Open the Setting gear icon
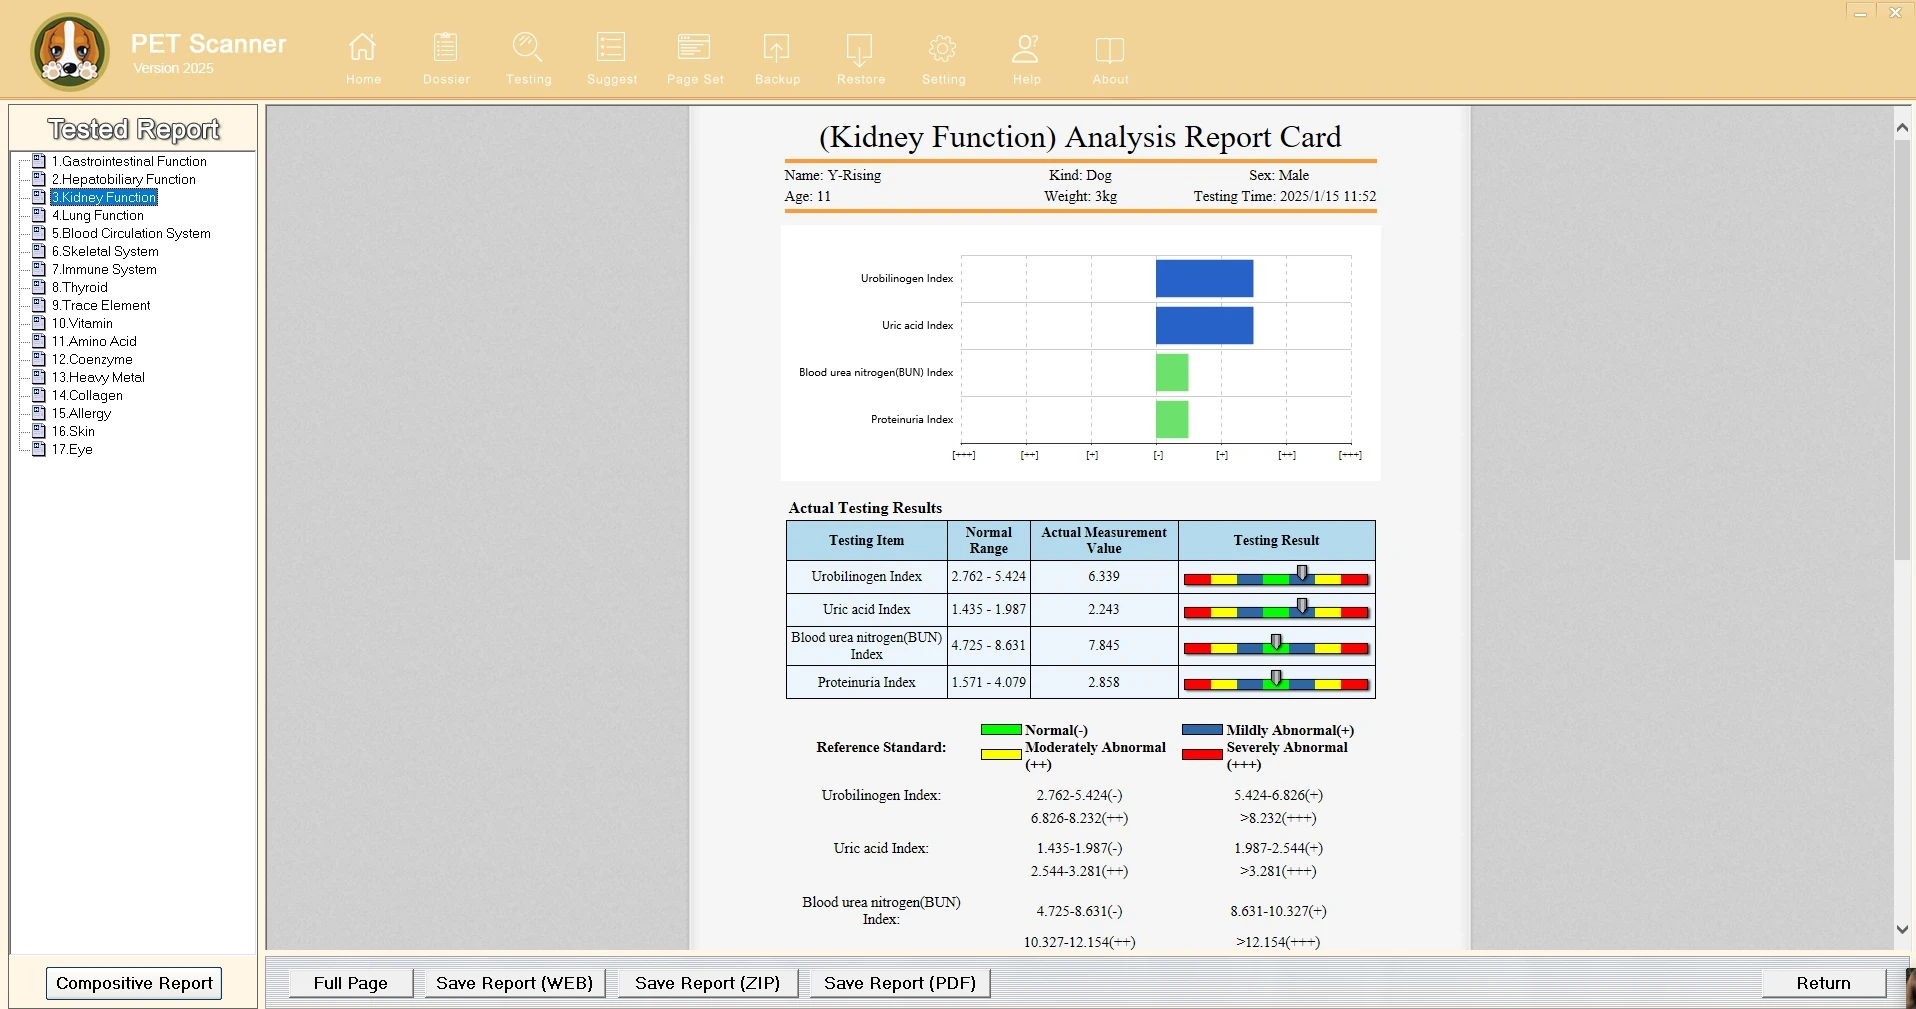The width and height of the screenshot is (1916, 1009). (943, 48)
